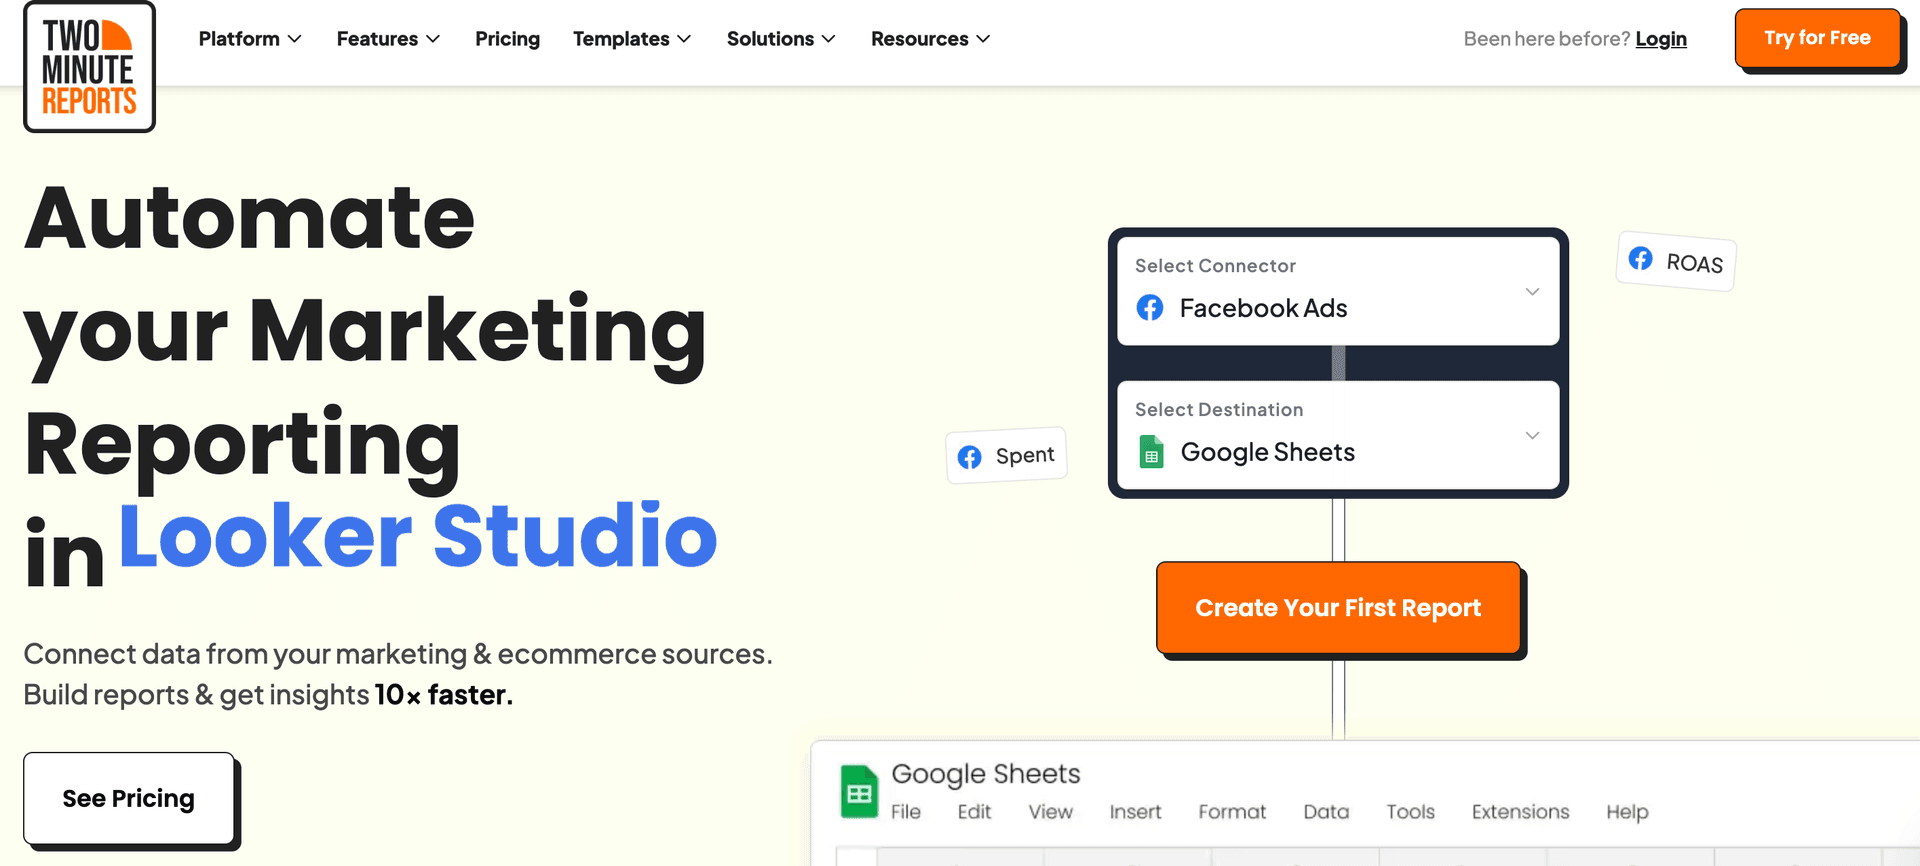Click the large Google Sheets document icon
This screenshot has width=1920, height=866.
coord(859,792)
